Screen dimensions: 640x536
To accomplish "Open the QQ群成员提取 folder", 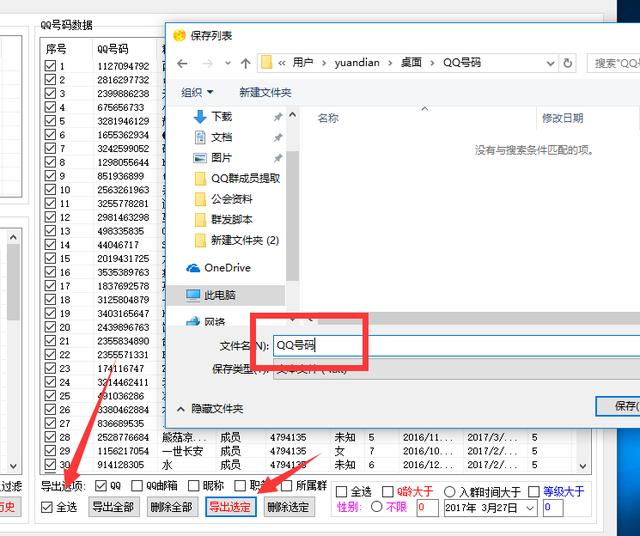I will [245, 179].
